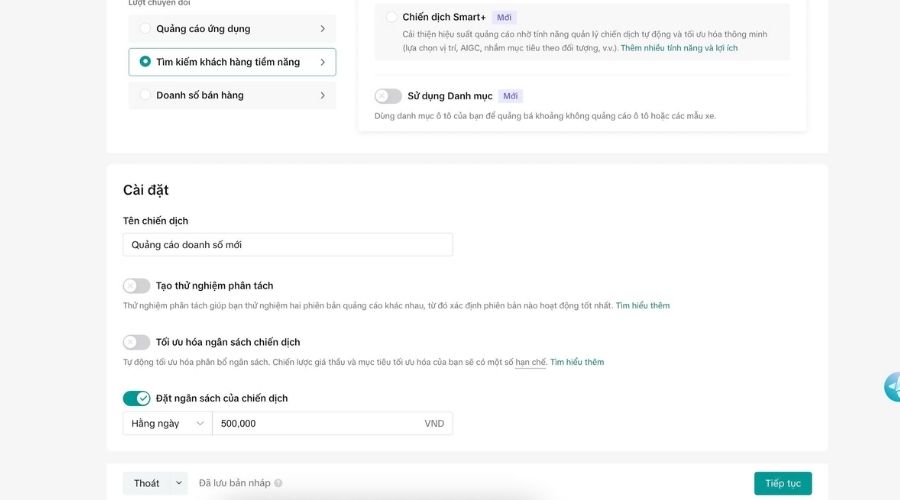Screen dimensions: 900x500
Task: Expand the chevron on "Quảng cáo ứng dụng"
Action: tap(322, 29)
